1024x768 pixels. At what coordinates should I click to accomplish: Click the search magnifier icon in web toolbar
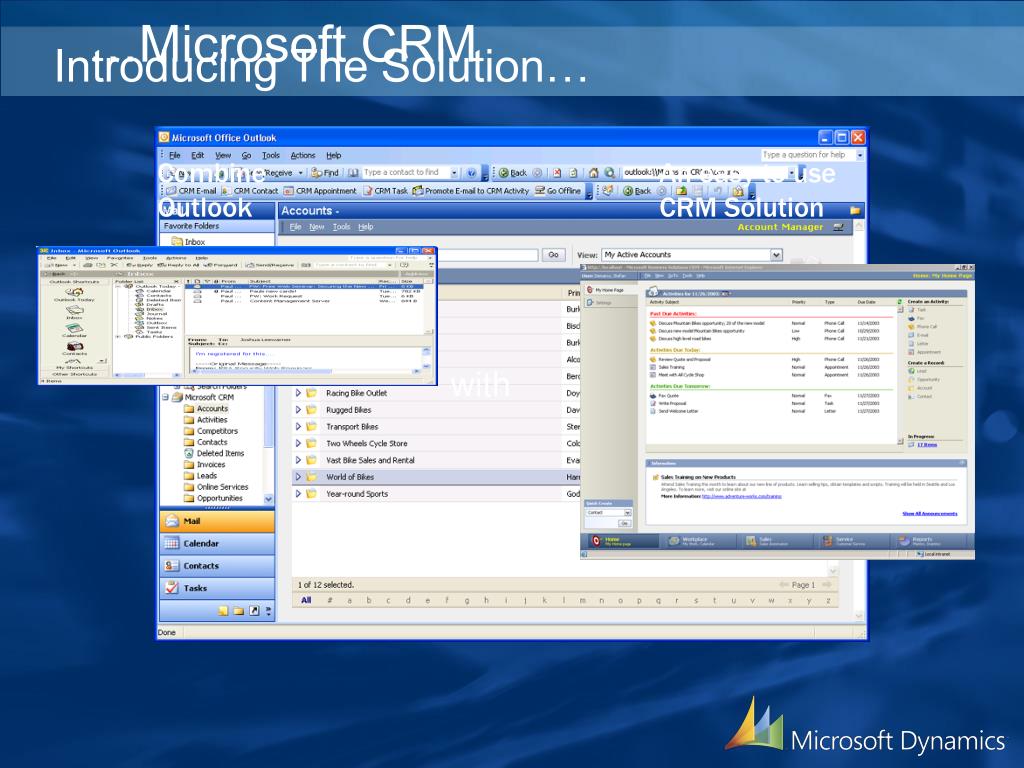pyautogui.click(x=609, y=172)
